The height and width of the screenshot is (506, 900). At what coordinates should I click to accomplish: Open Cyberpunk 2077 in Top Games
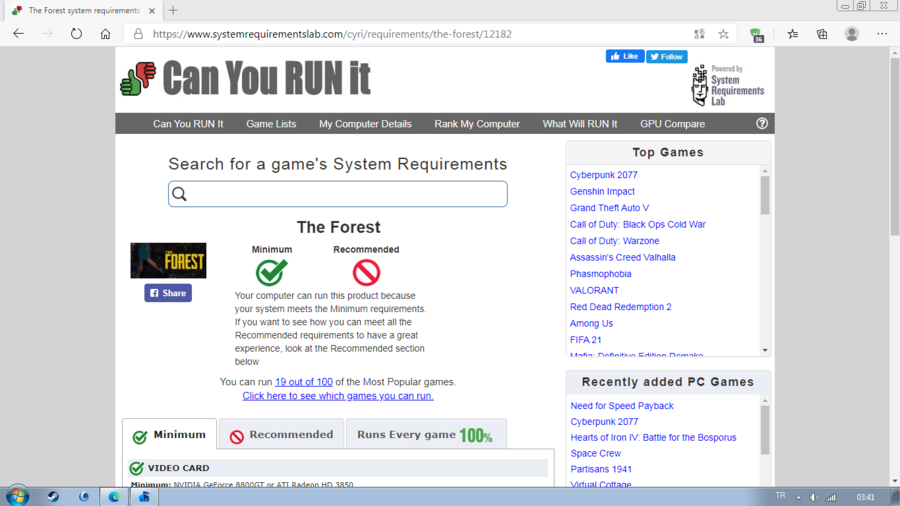[x=603, y=175]
